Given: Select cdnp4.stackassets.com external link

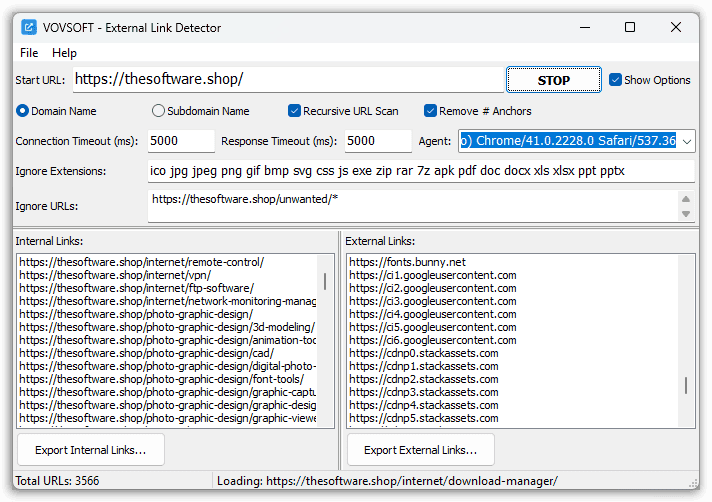Looking at the screenshot, I should click(x=424, y=405).
